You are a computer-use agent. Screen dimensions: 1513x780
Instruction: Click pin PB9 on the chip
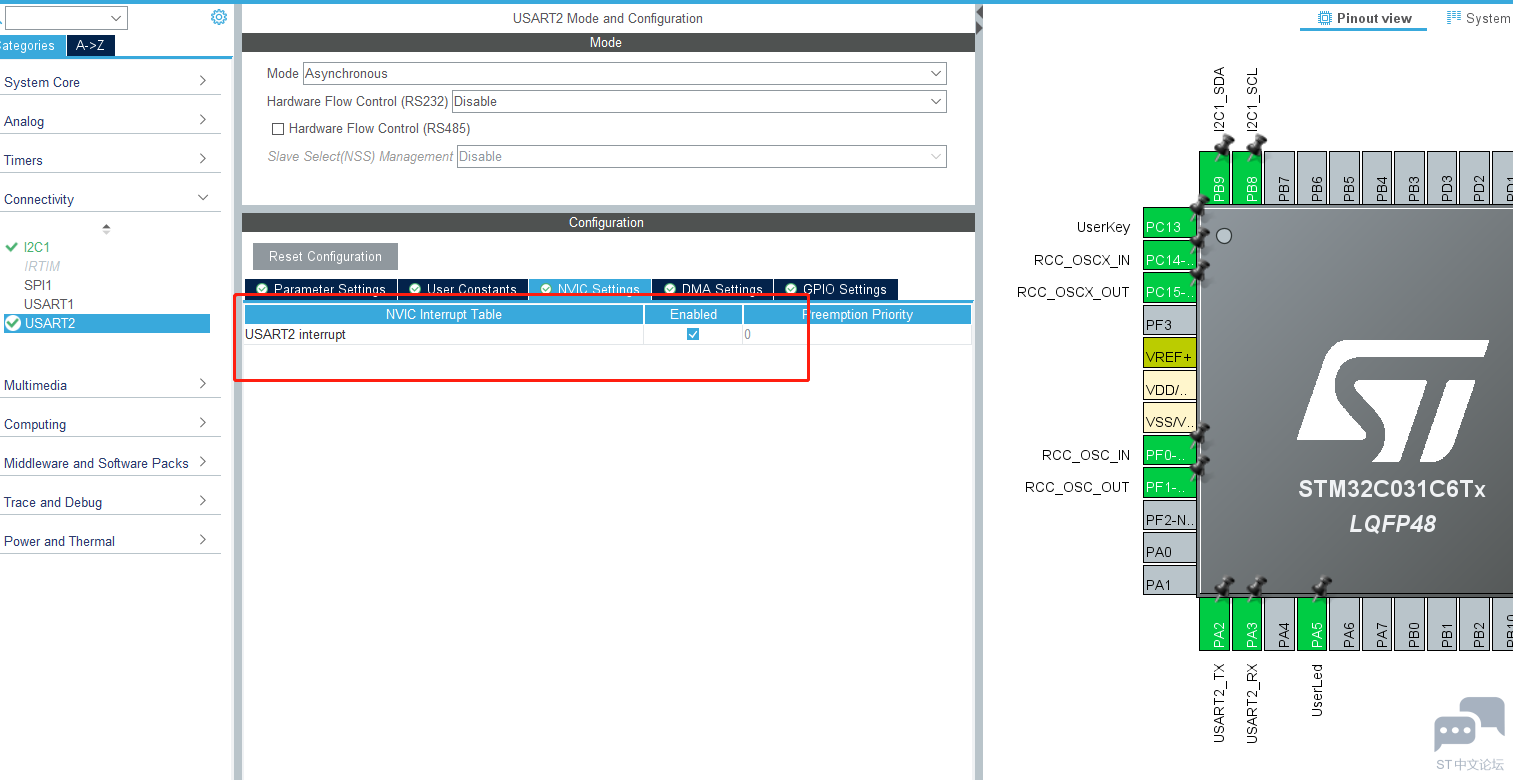1216,179
